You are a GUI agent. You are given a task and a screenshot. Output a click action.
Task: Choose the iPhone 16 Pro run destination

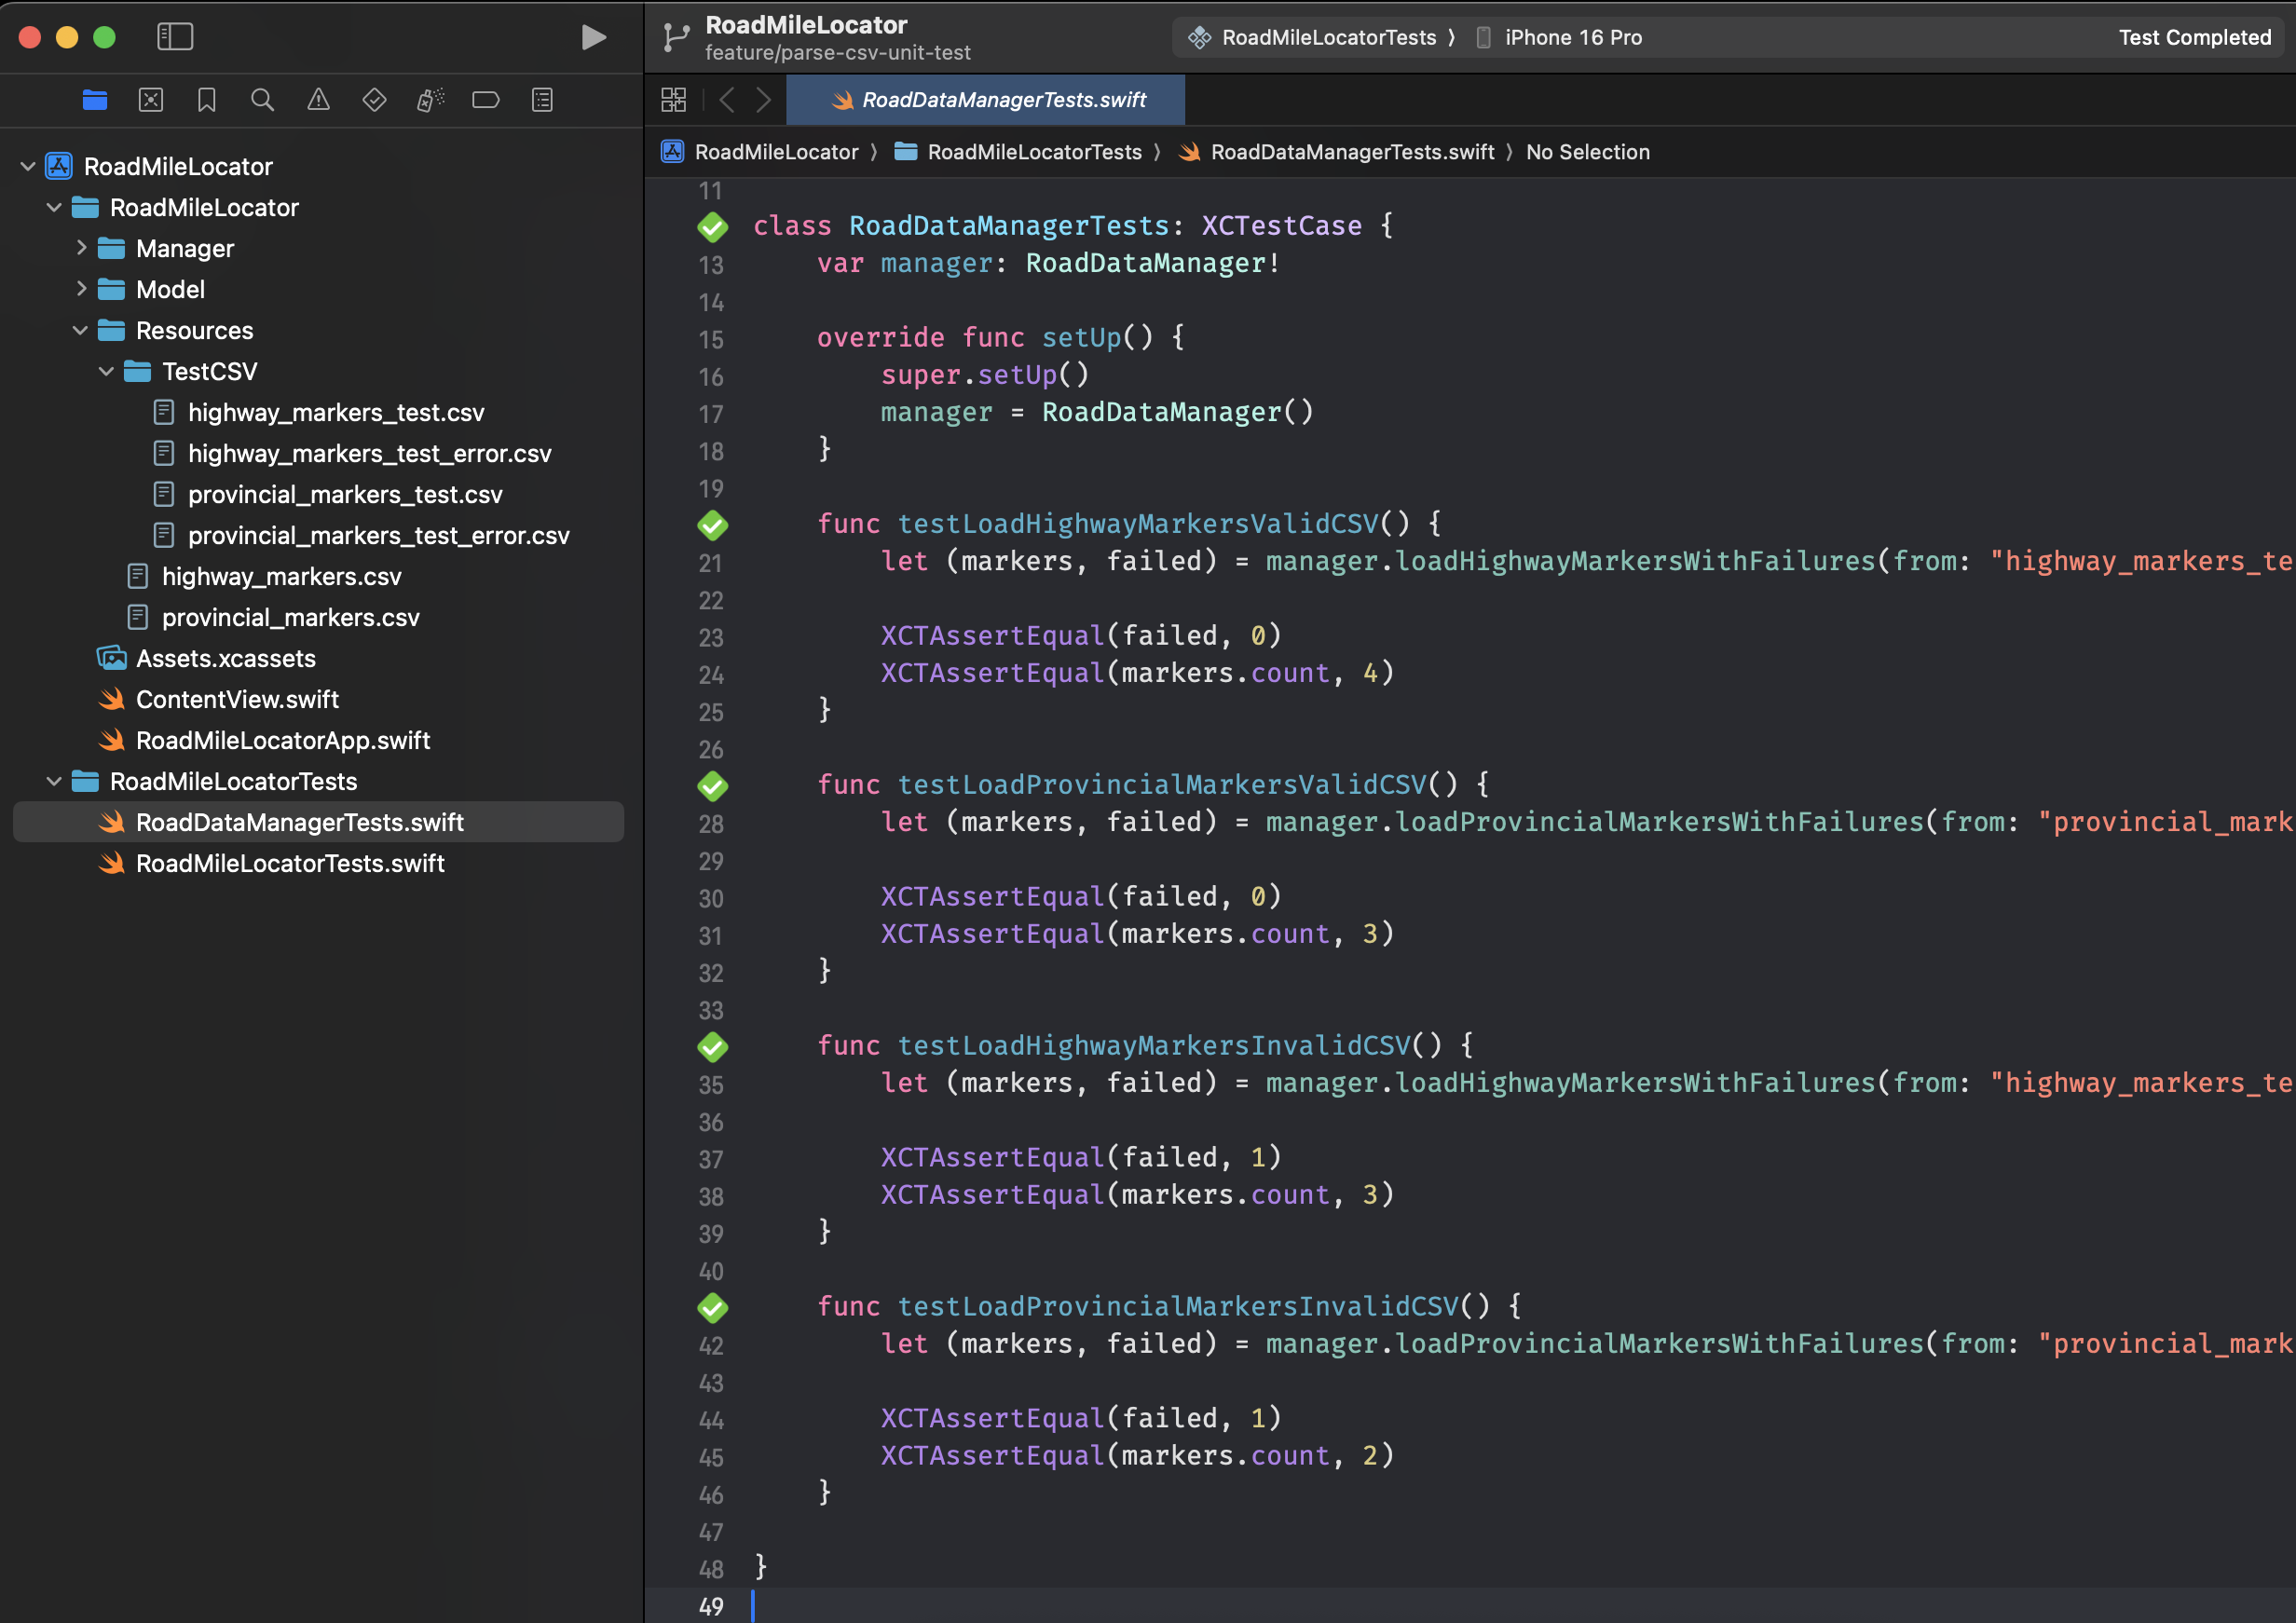[x=1571, y=37]
